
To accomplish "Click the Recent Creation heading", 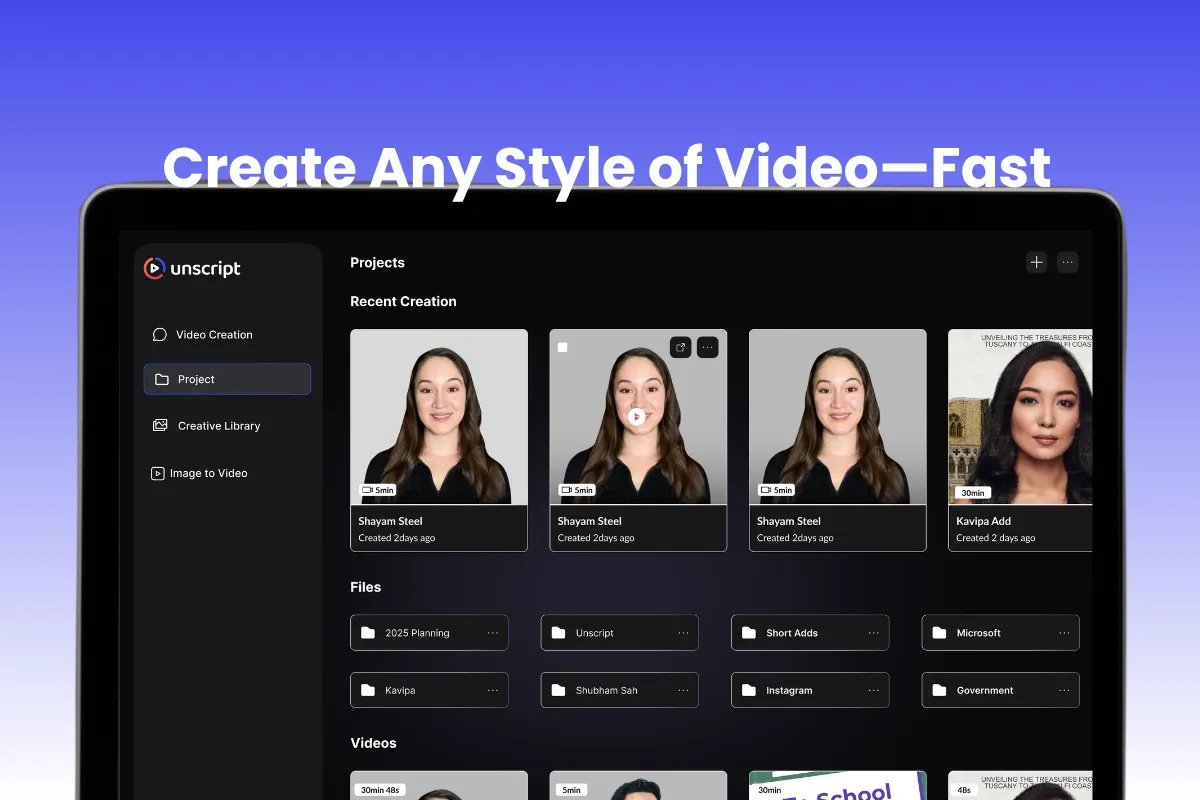I will tap(403, 301).
